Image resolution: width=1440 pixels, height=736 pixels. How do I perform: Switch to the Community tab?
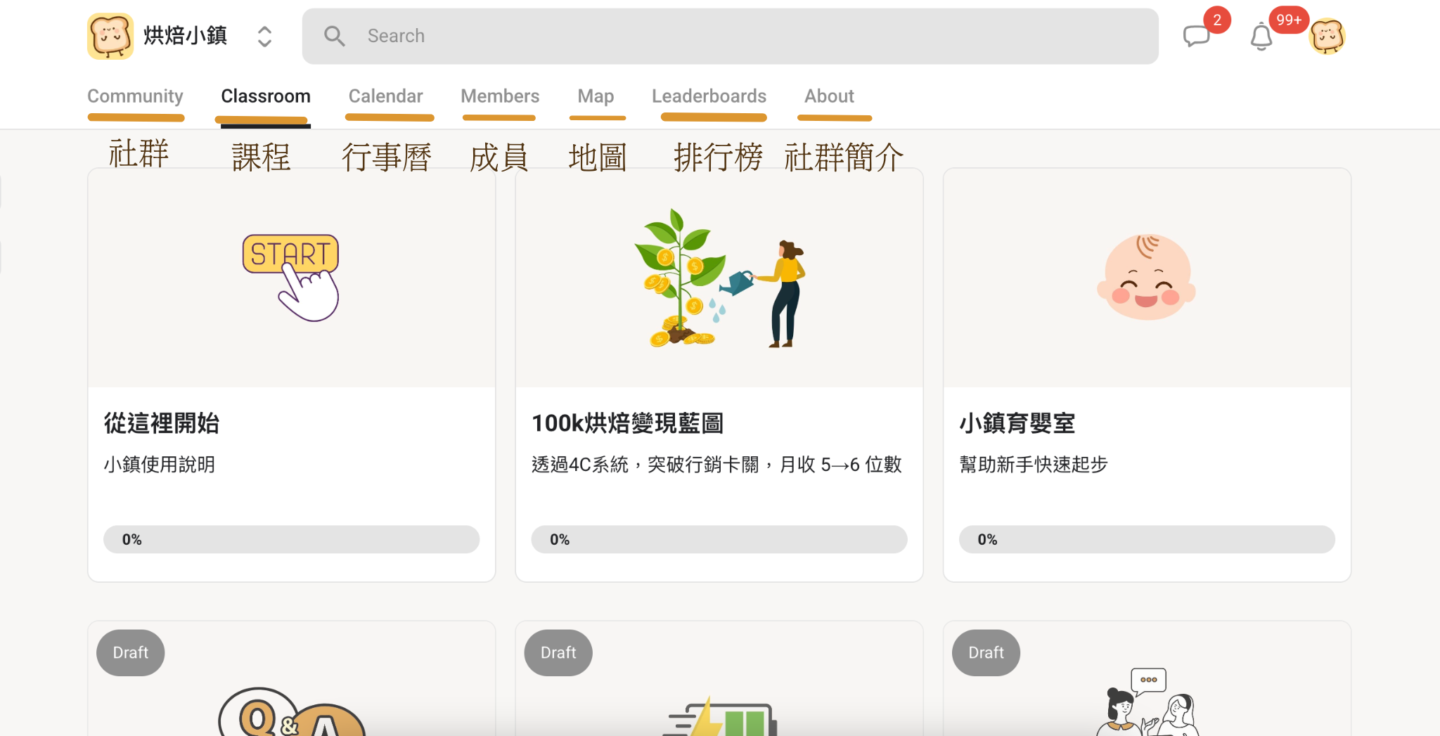(x=135, y=96)
